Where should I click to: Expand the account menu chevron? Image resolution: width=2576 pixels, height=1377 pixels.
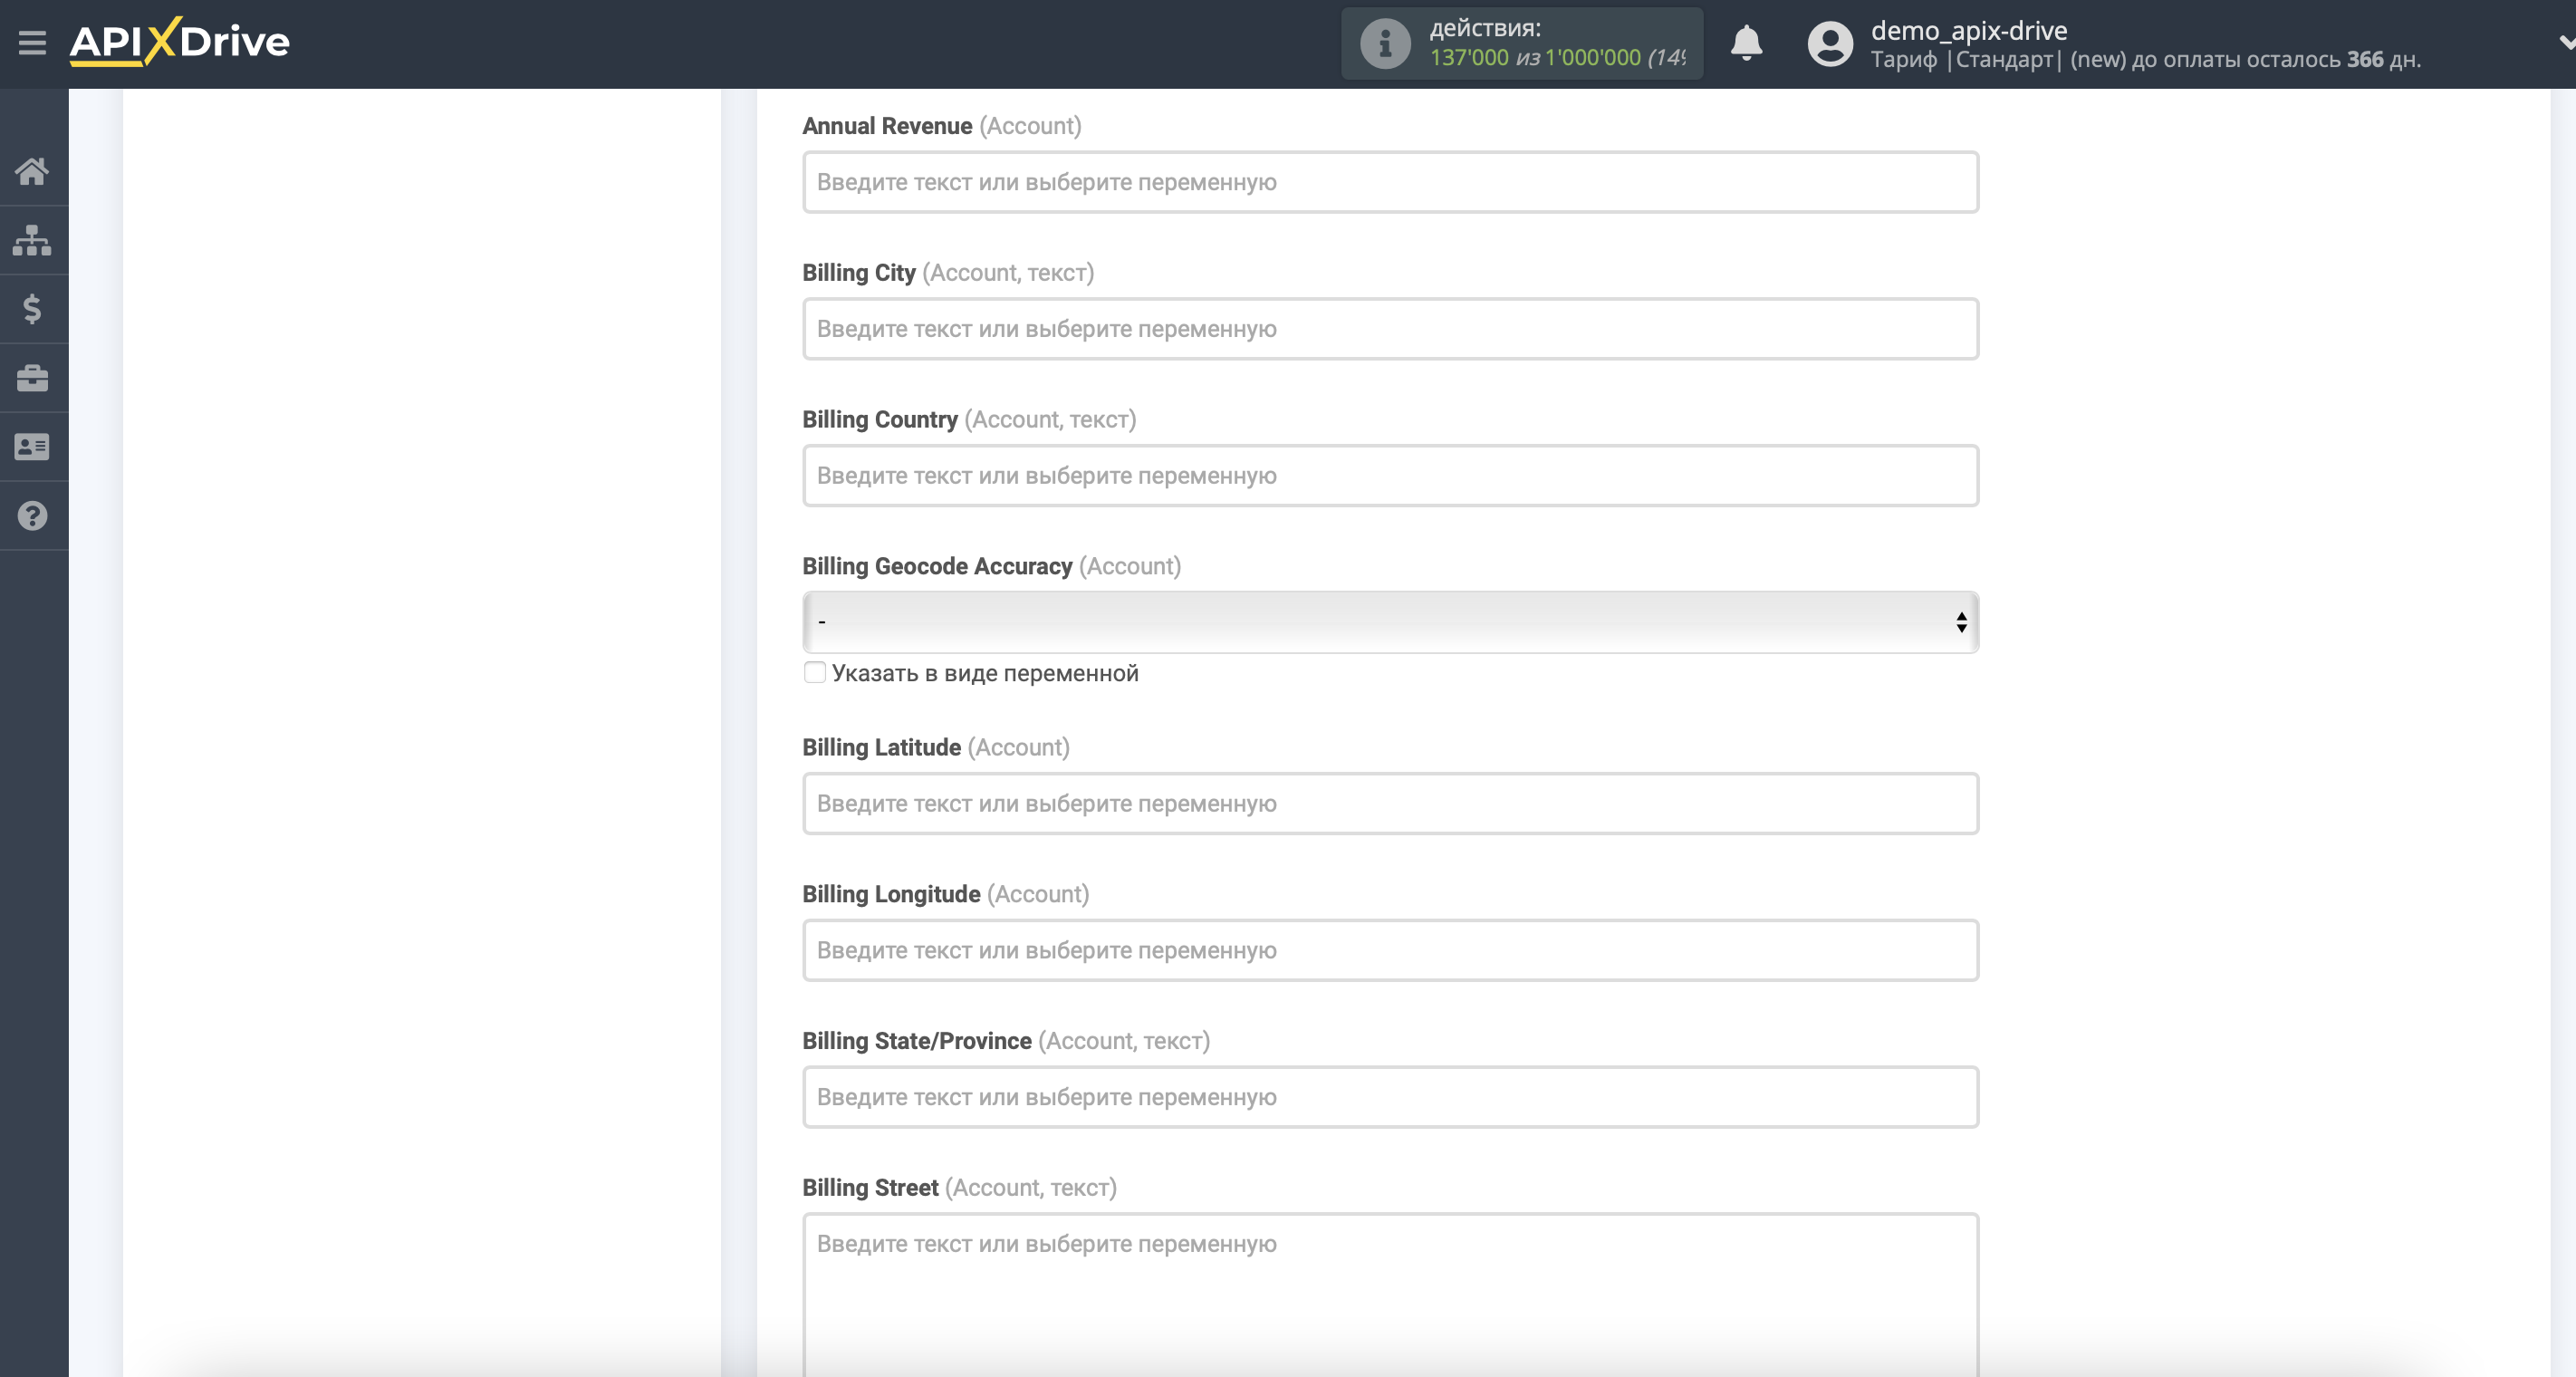[x=2566, y=43]
